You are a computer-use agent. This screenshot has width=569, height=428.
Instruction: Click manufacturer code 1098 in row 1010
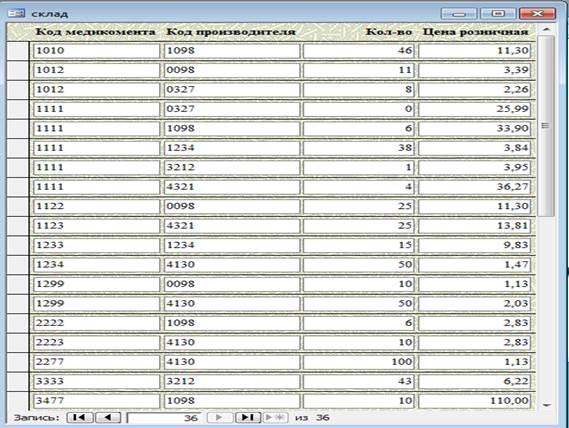pos(232,50)
